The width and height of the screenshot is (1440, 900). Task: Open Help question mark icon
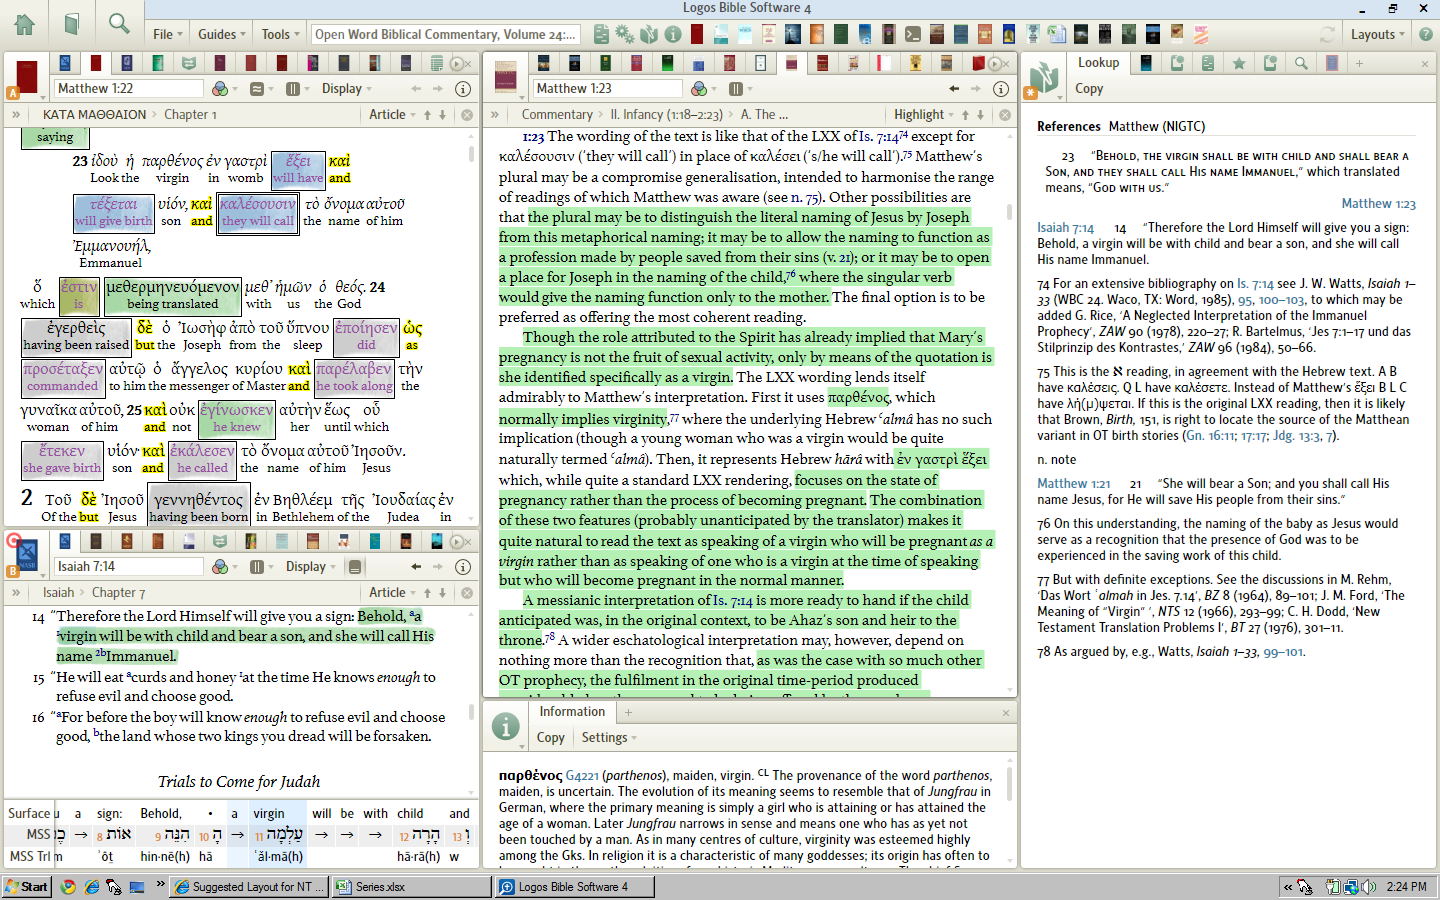click(1426, 34)
